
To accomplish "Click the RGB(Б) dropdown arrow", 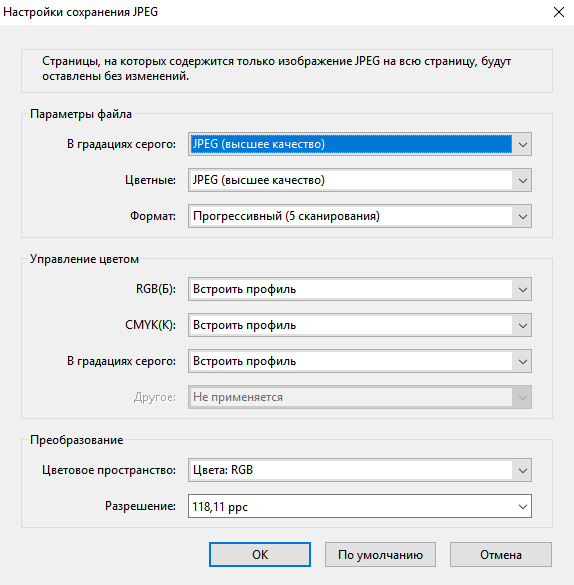I will pos(523,290).
